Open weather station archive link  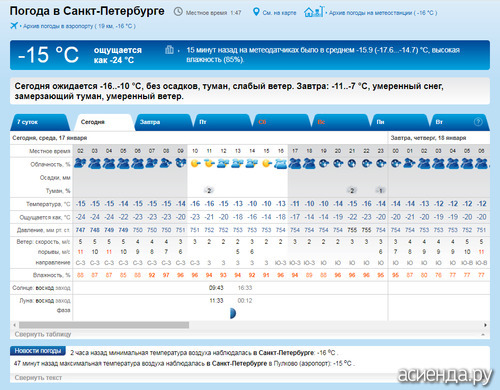[383, 13]
